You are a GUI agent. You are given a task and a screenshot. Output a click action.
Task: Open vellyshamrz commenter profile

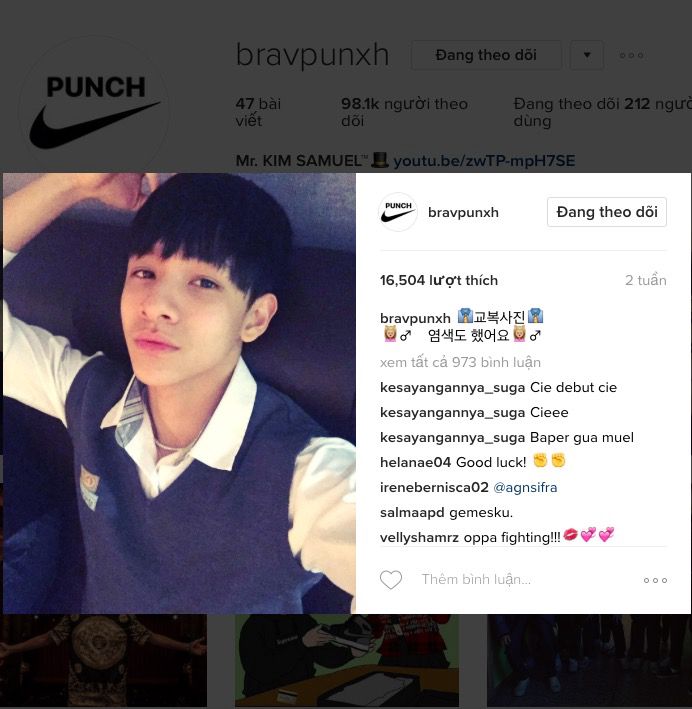[413, 538]
